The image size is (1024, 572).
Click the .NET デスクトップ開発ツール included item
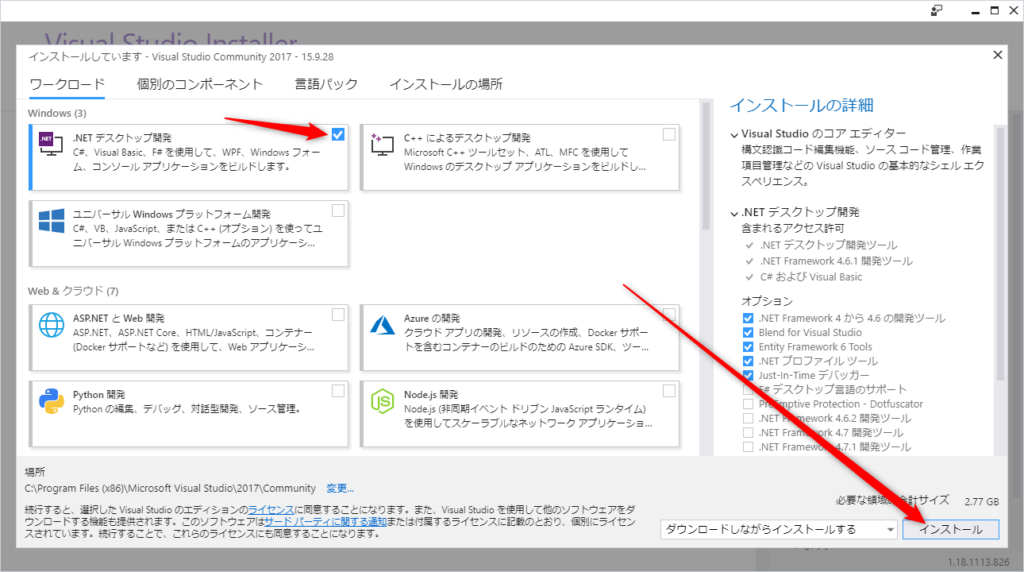coord(828,246)
